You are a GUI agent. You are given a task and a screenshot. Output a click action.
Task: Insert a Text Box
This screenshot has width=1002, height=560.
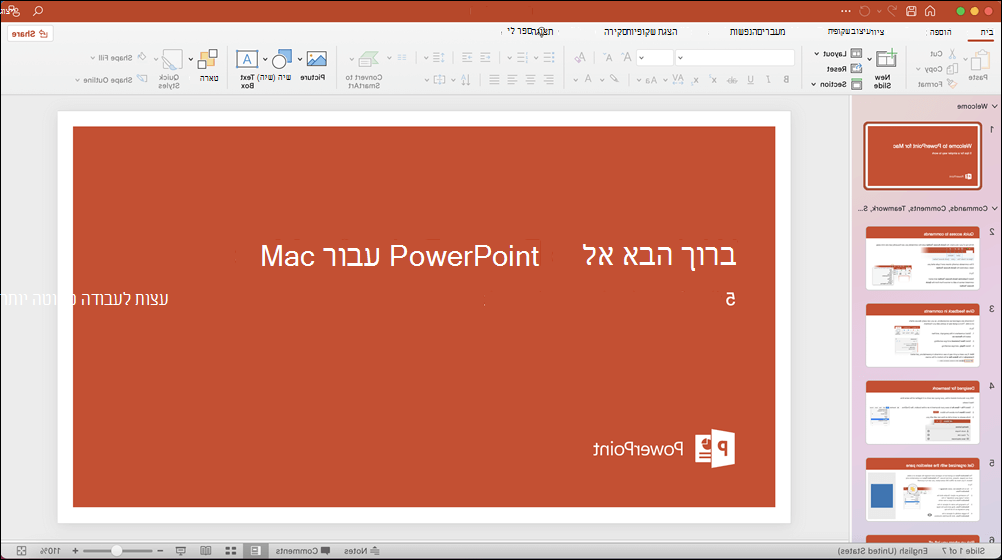point(247,59)
